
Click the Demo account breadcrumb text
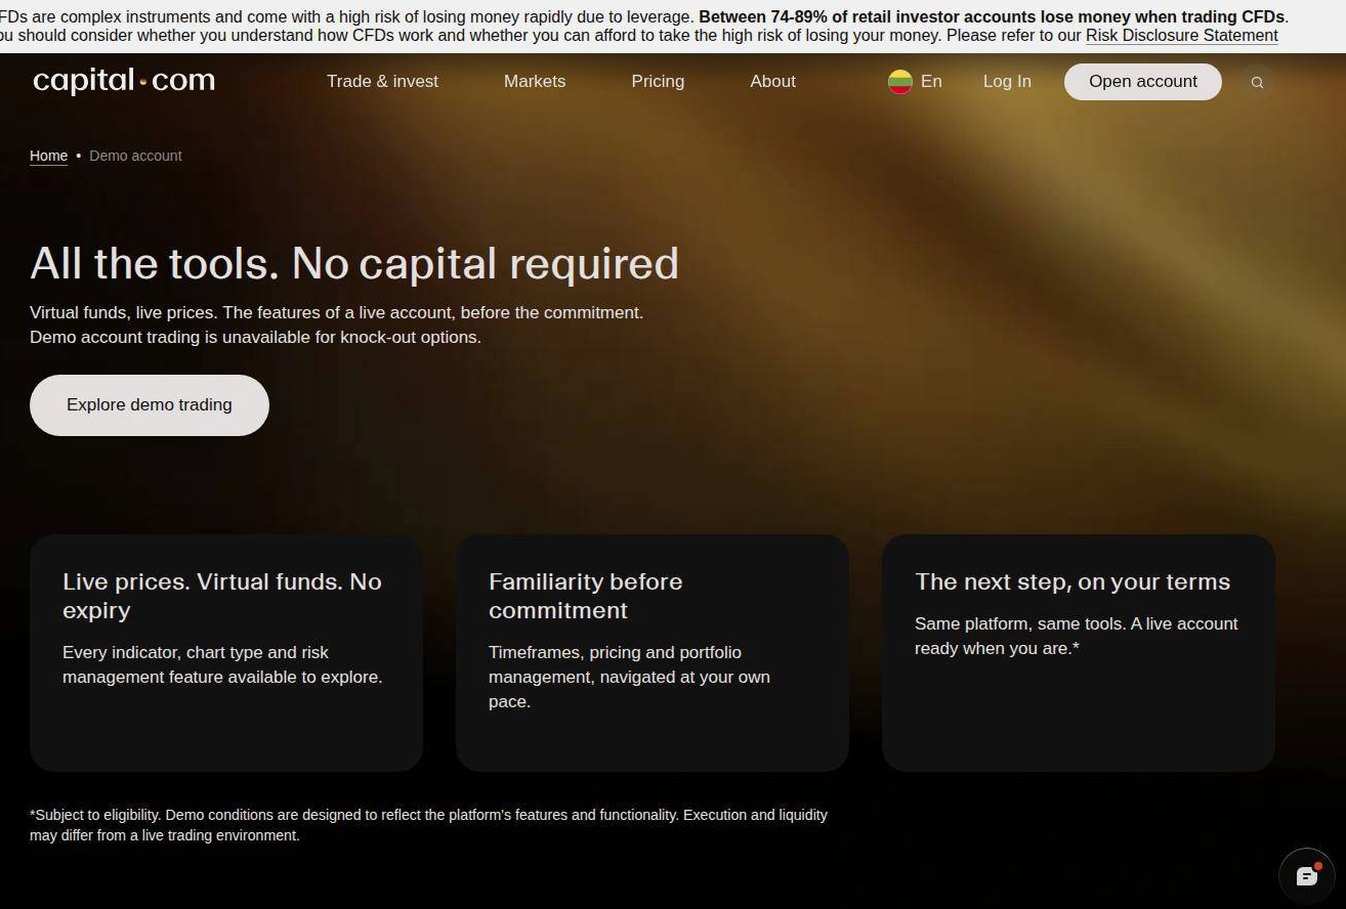pos(135,156)
